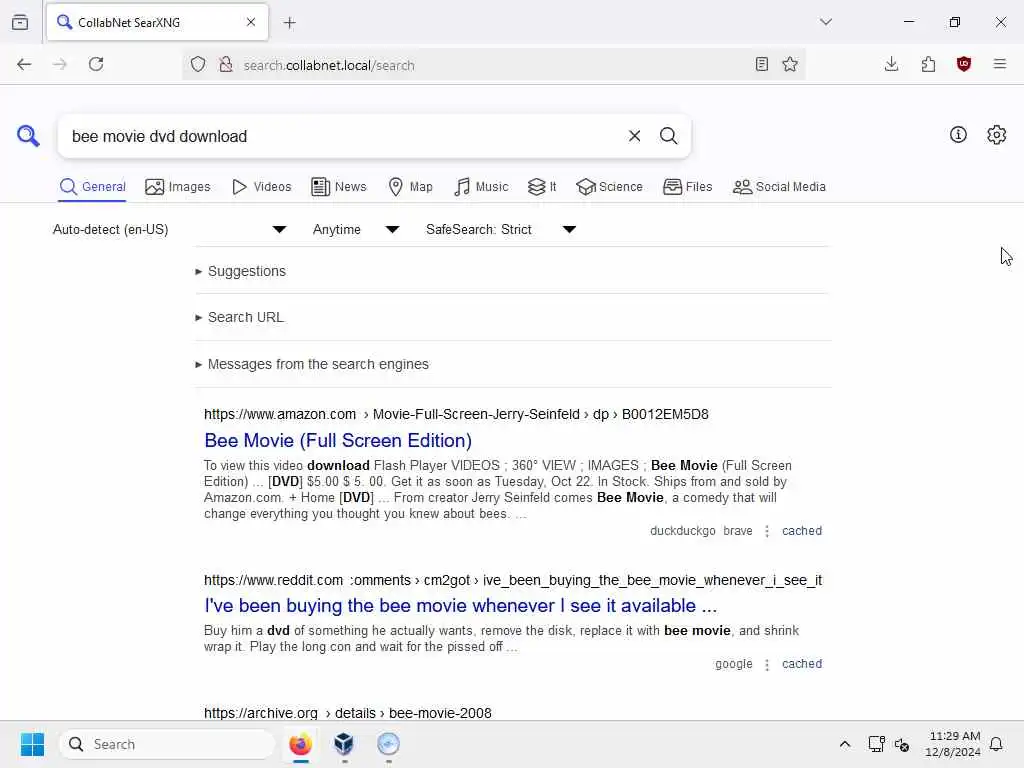Go back with browser back arrow
The width and height of the screenshot is (1024, 768).
point(24,64)
